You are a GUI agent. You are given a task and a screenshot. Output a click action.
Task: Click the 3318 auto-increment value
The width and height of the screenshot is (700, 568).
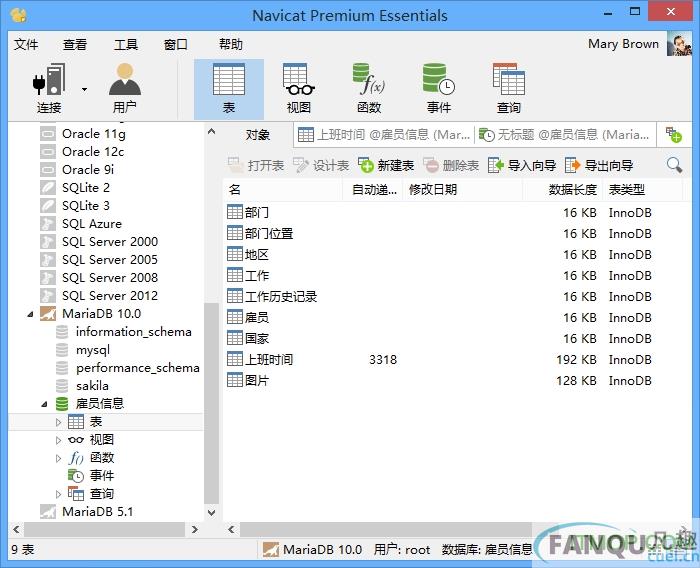click(x=383, y=359)
